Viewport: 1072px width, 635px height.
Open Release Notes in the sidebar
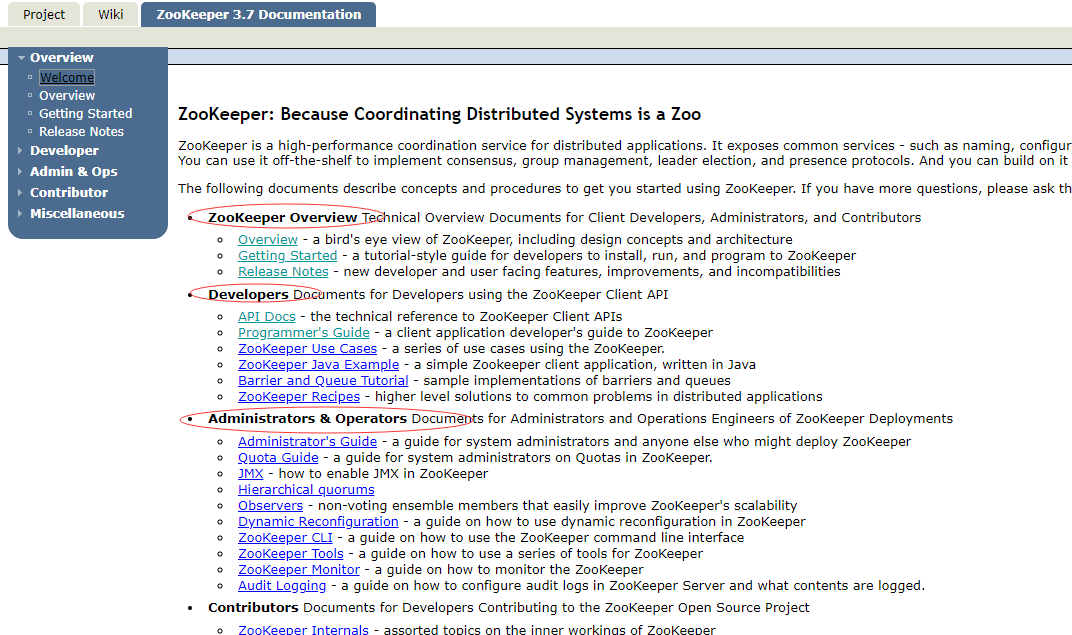(x=81, y=131)
